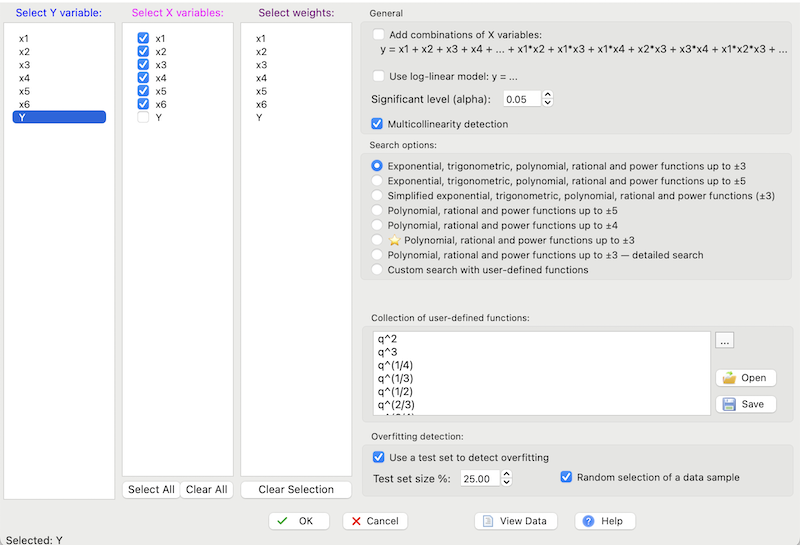The width and height of the screenshot is (800, 545).
Task: Click the Open folder icon
Action: [x=729, y=378]
